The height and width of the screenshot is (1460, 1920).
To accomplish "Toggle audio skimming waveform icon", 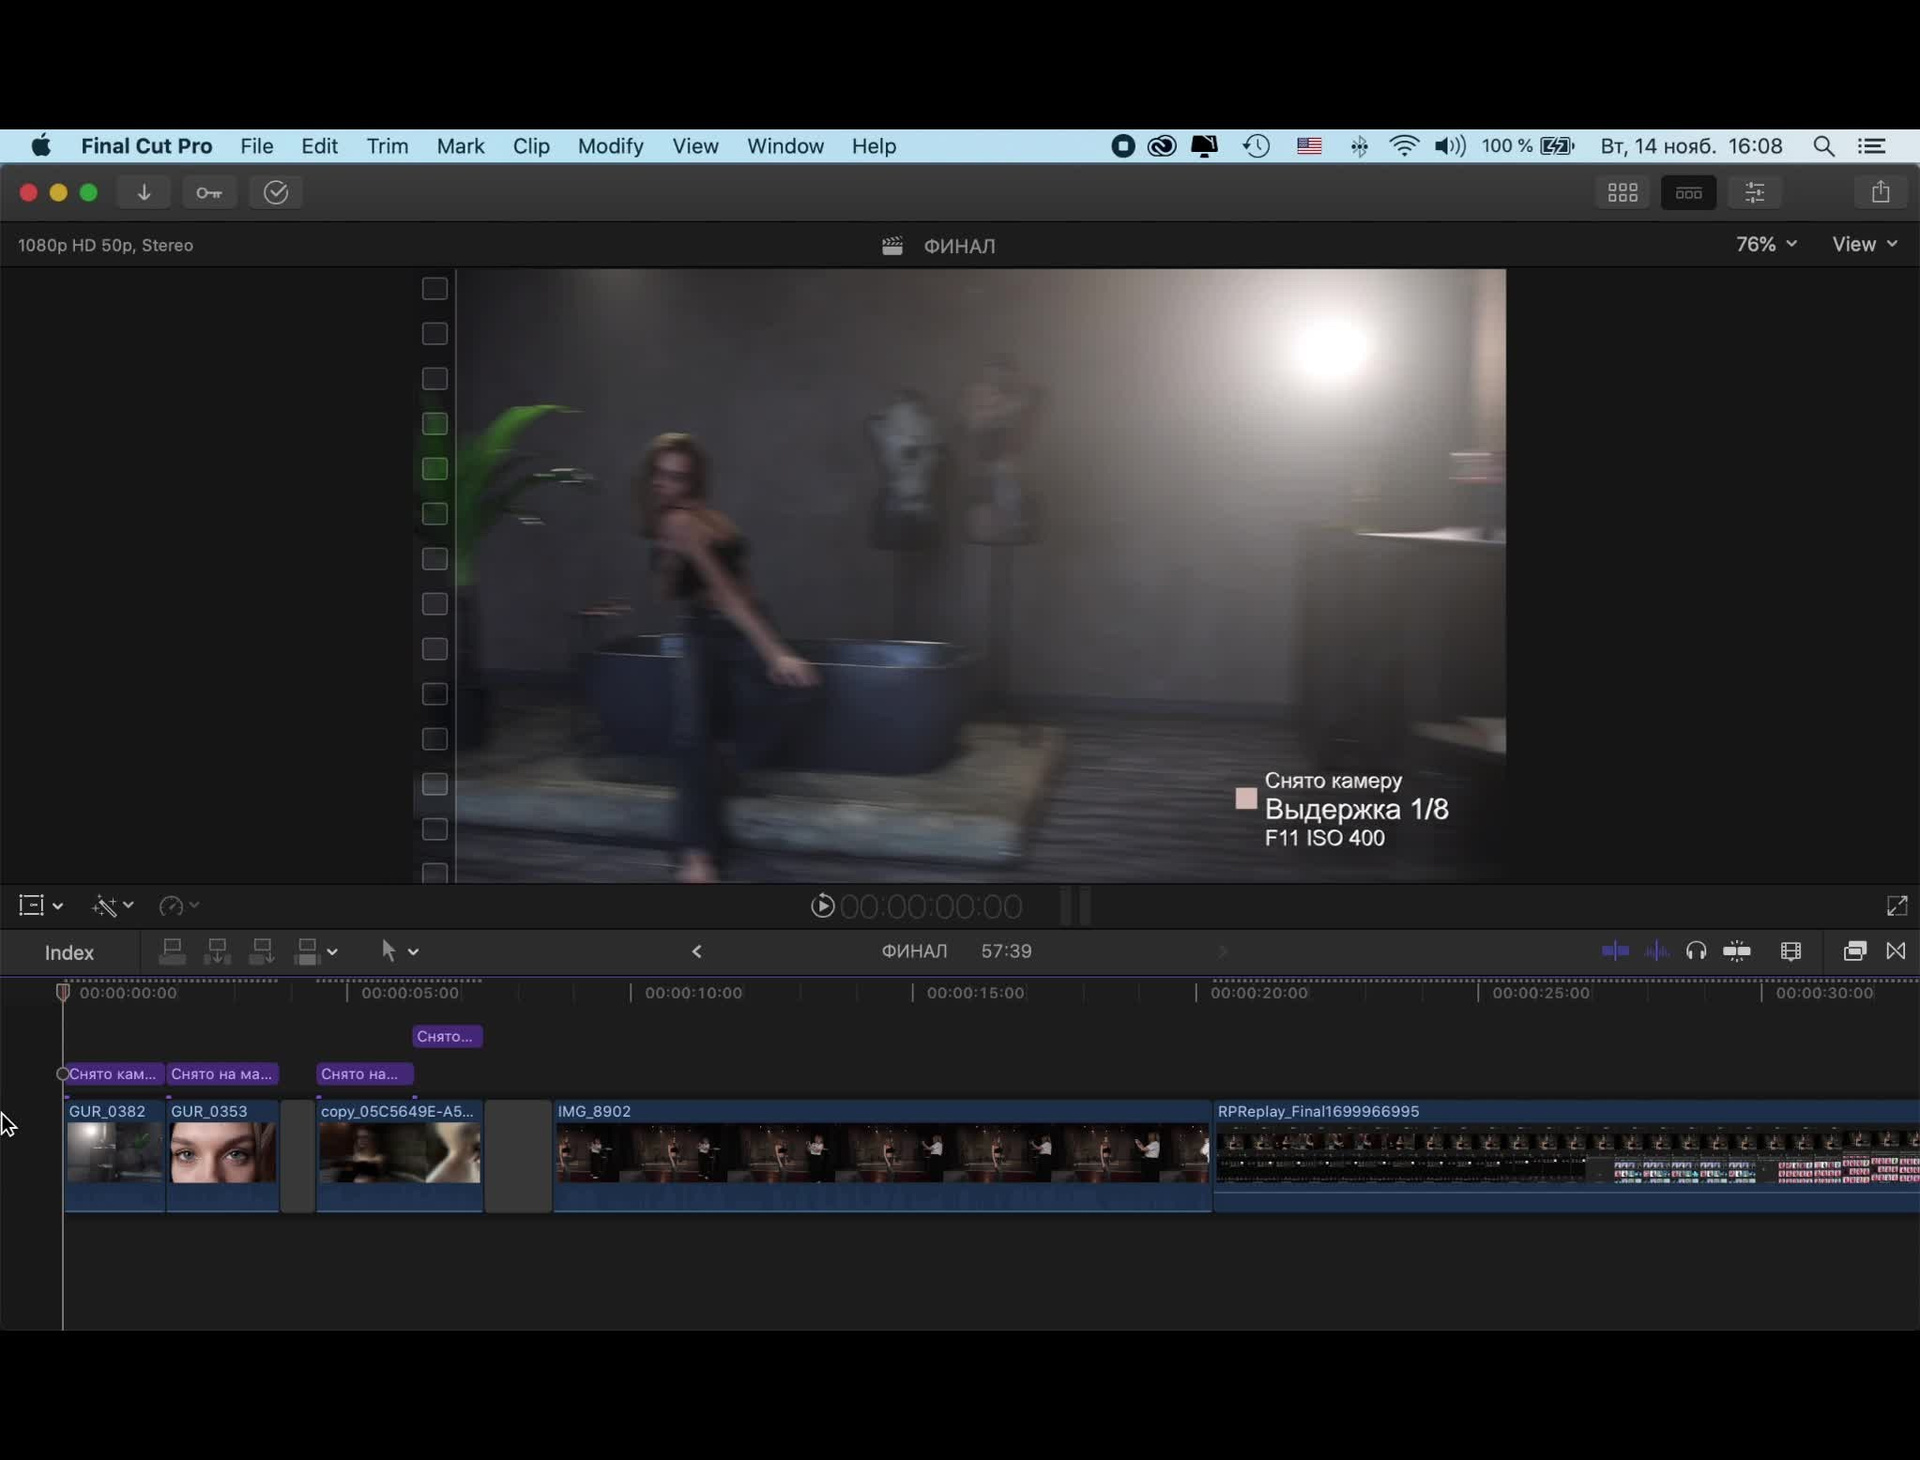I will (1656, 951).
